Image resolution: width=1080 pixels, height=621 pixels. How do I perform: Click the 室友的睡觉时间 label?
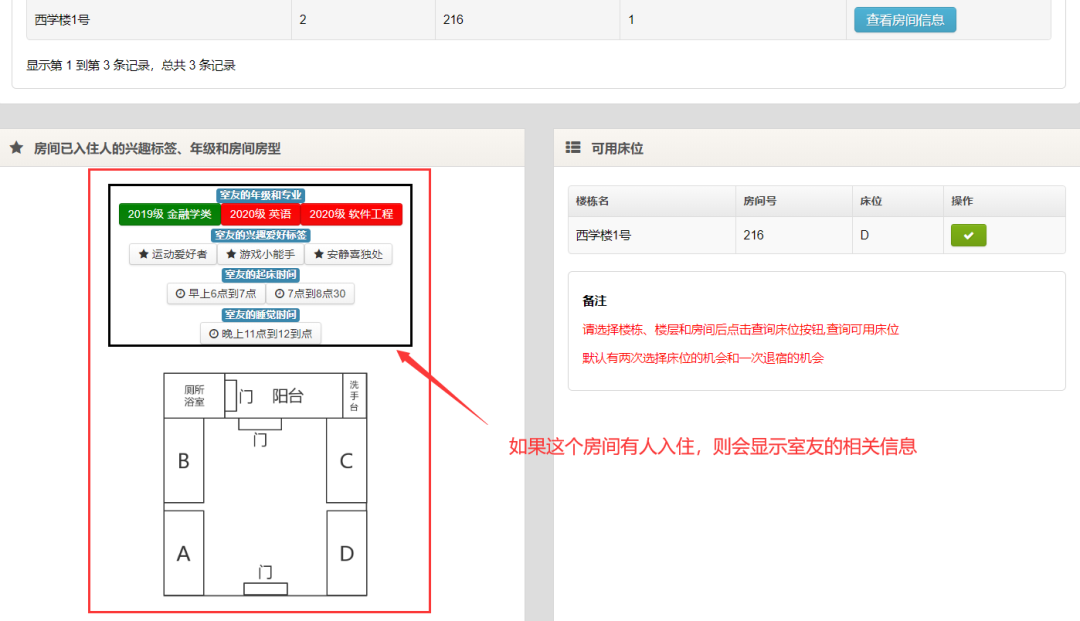point(260,314)
